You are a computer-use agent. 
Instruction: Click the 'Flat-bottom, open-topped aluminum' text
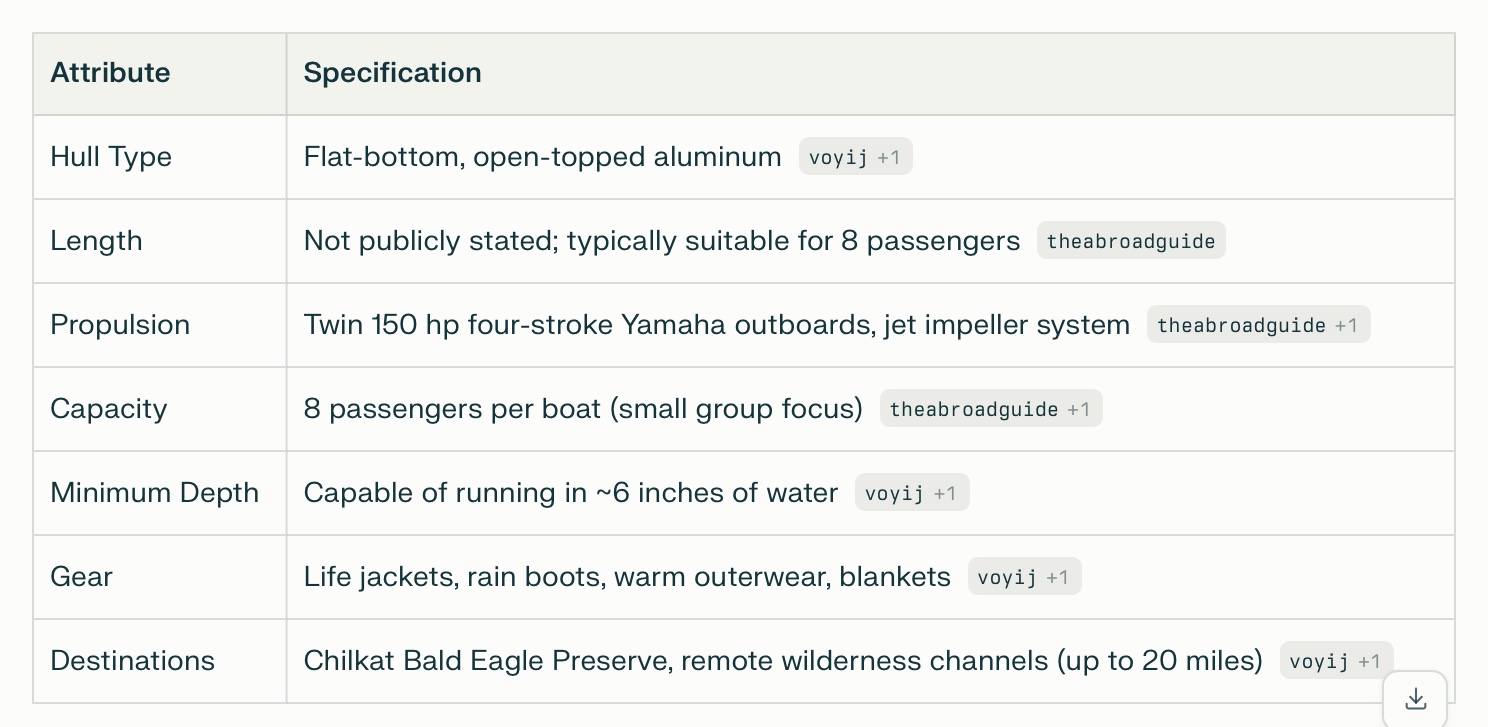tap(542, 157)
